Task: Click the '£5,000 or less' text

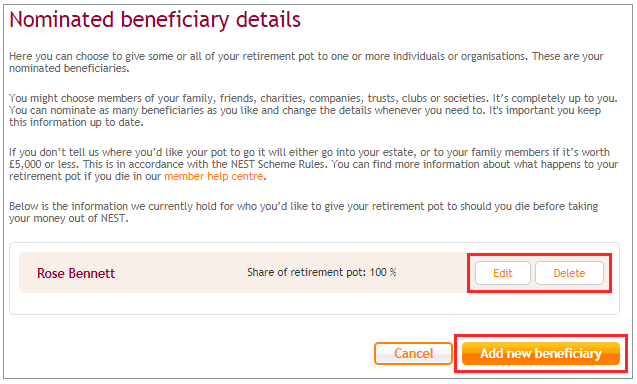Action: (43, 164)
